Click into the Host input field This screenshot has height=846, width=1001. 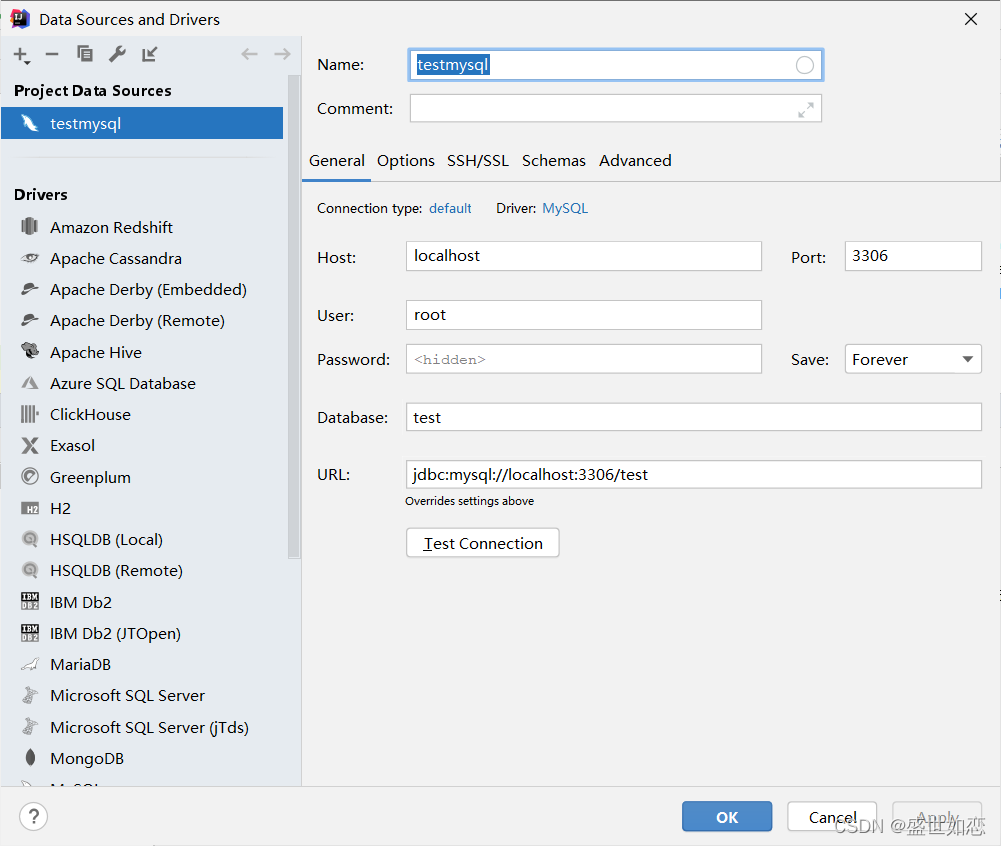coord(583,256)
